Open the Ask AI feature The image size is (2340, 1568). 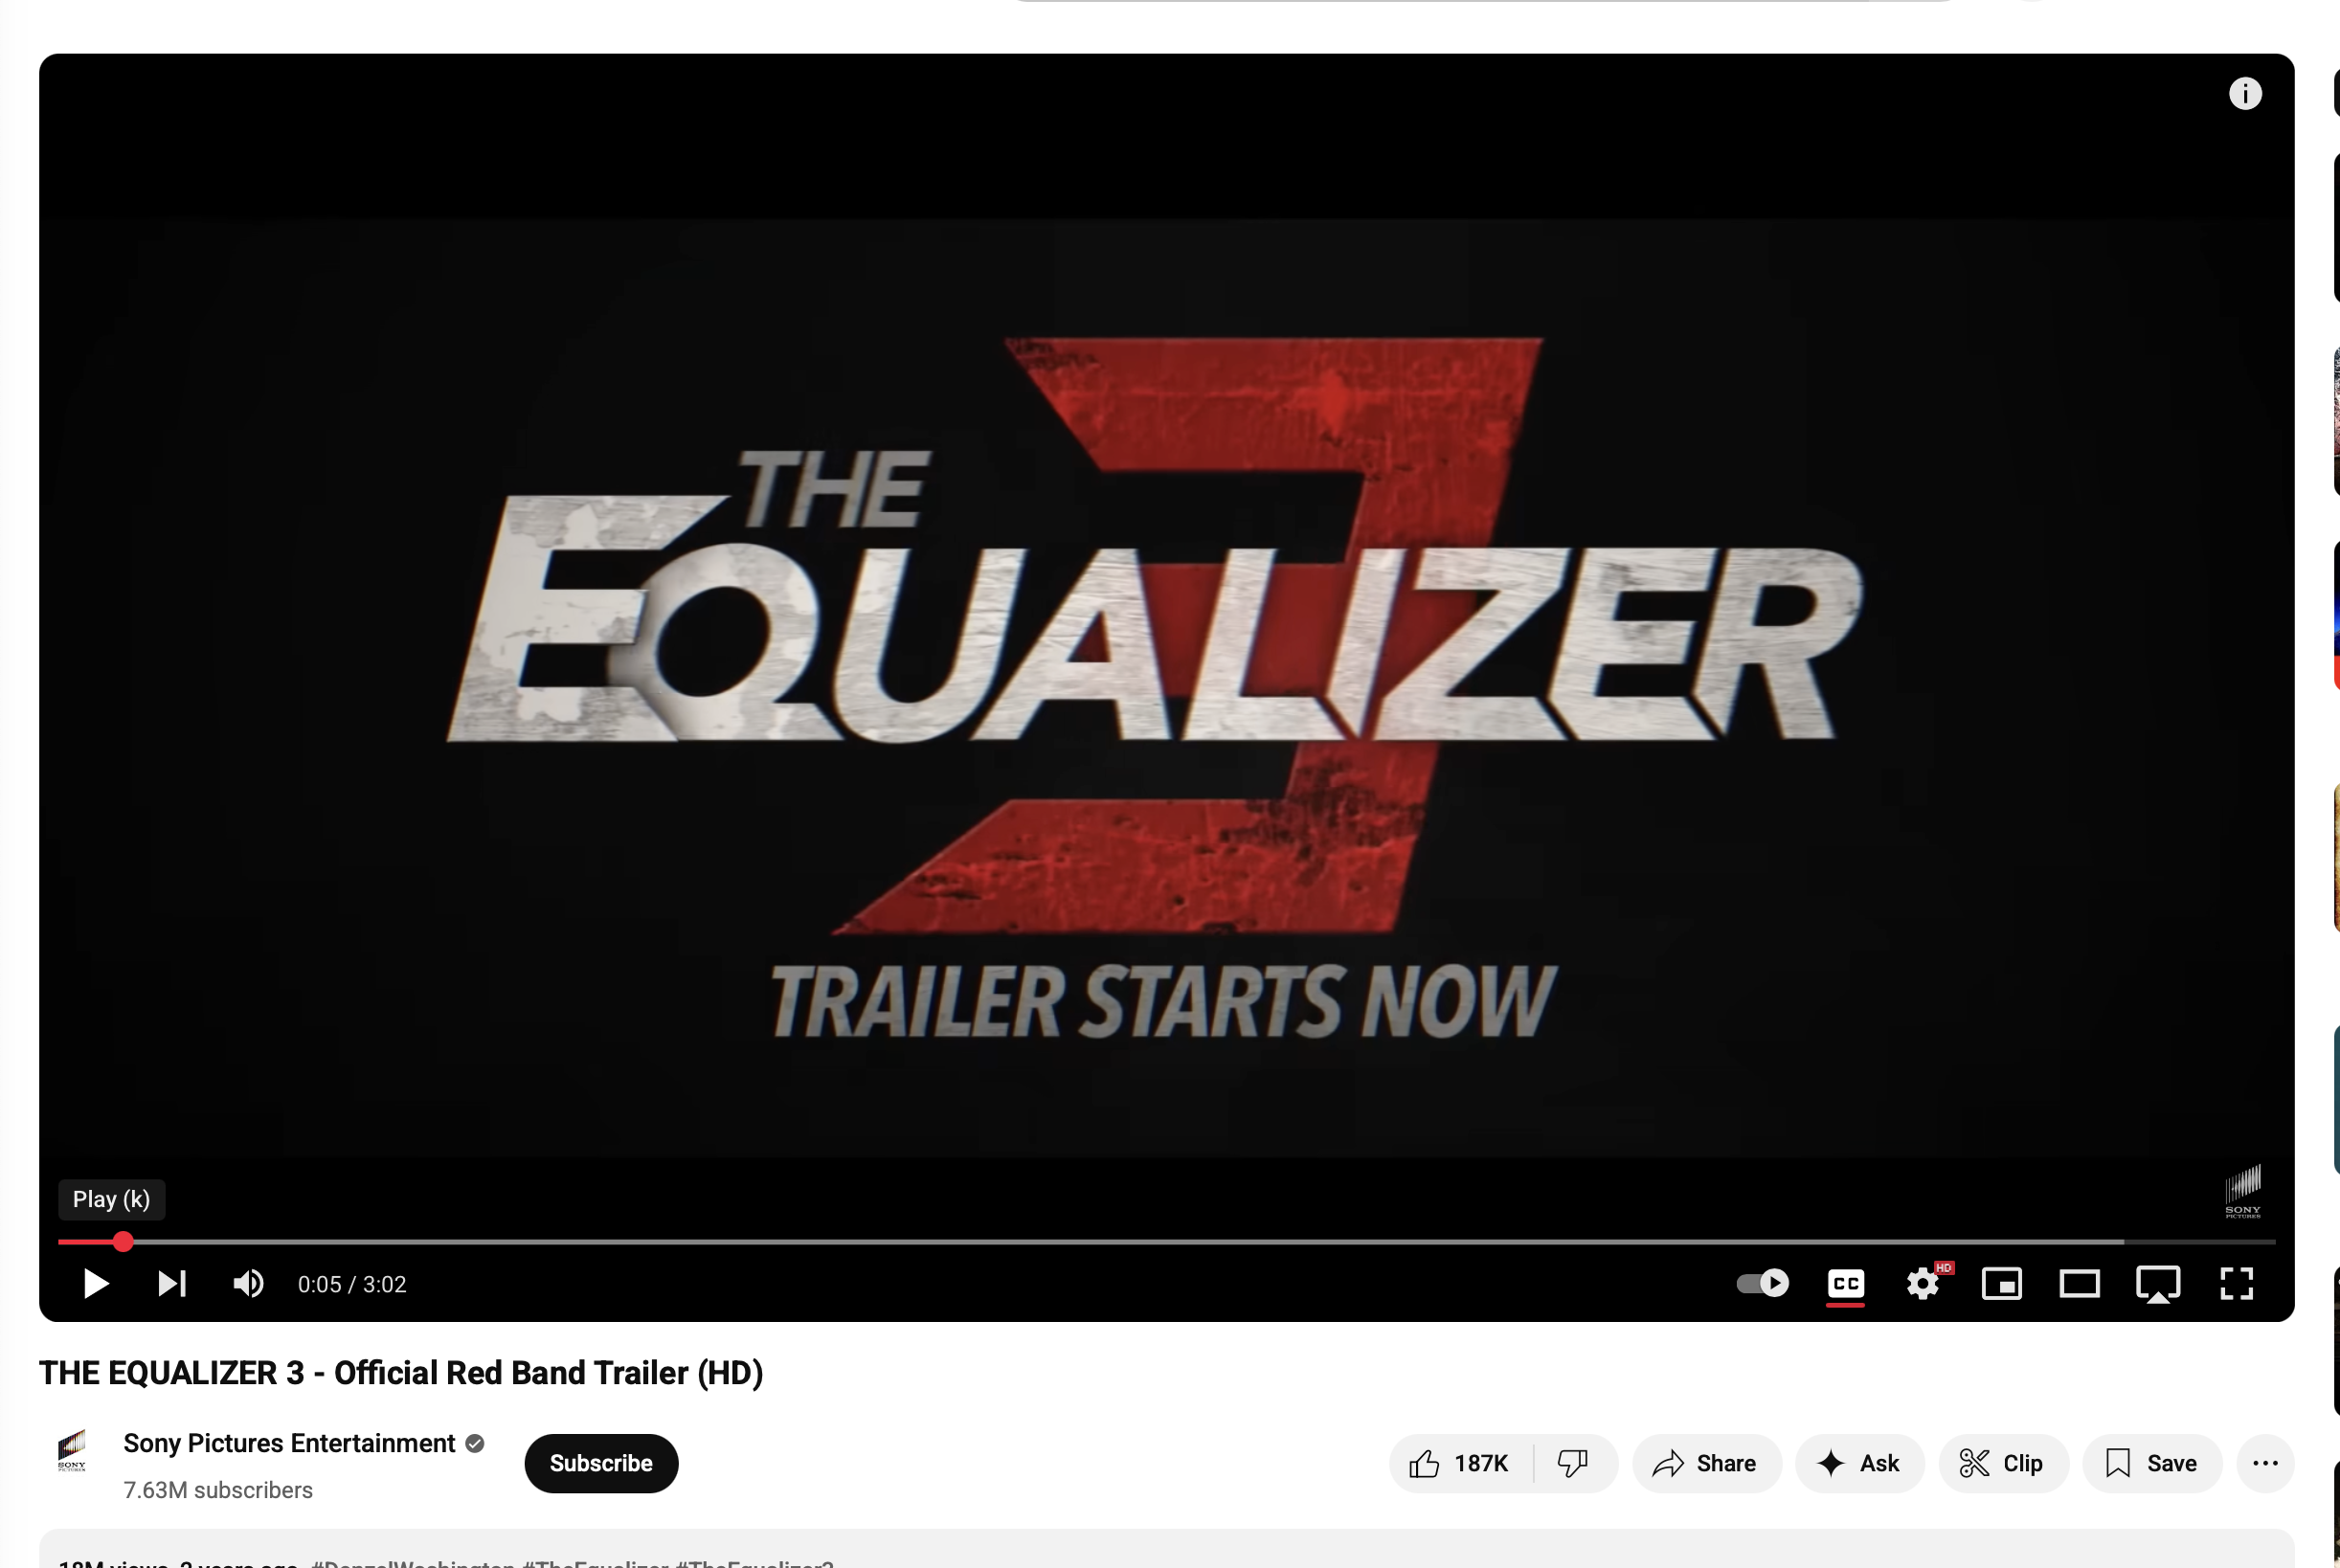(x=1859, y=1463)
